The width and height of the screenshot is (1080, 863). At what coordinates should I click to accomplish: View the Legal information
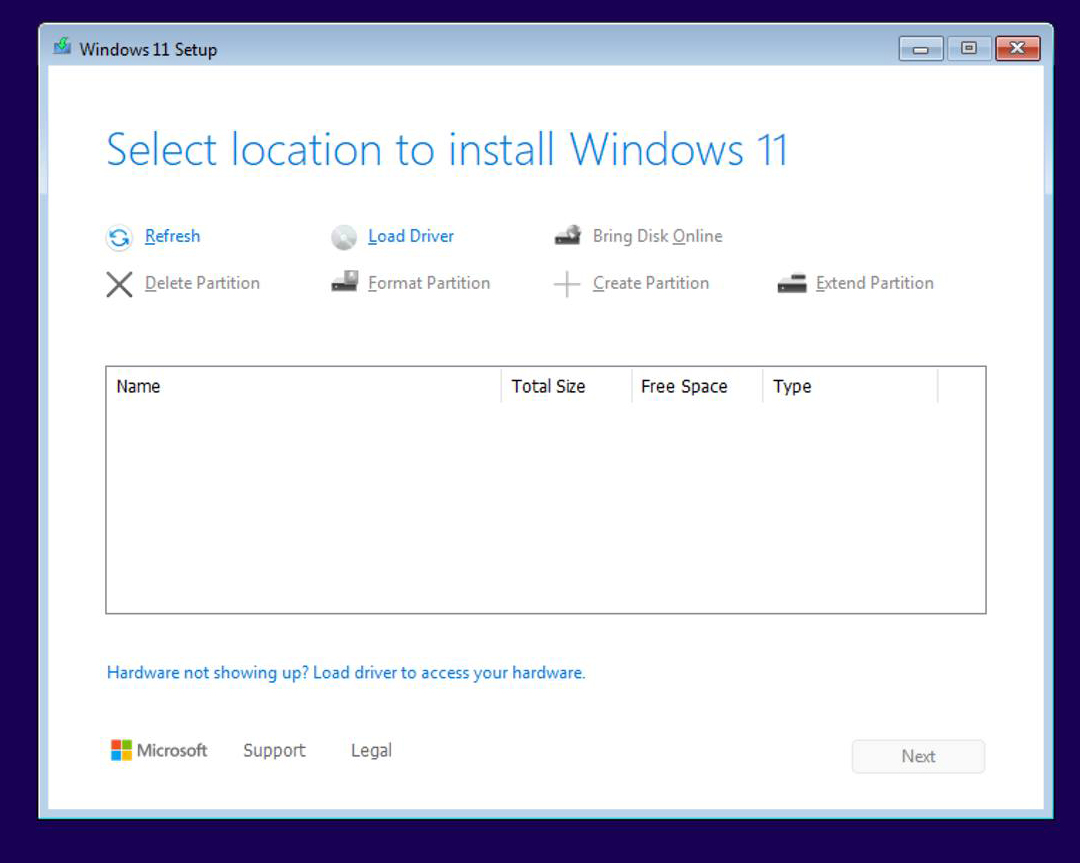[x=370, y=750]
